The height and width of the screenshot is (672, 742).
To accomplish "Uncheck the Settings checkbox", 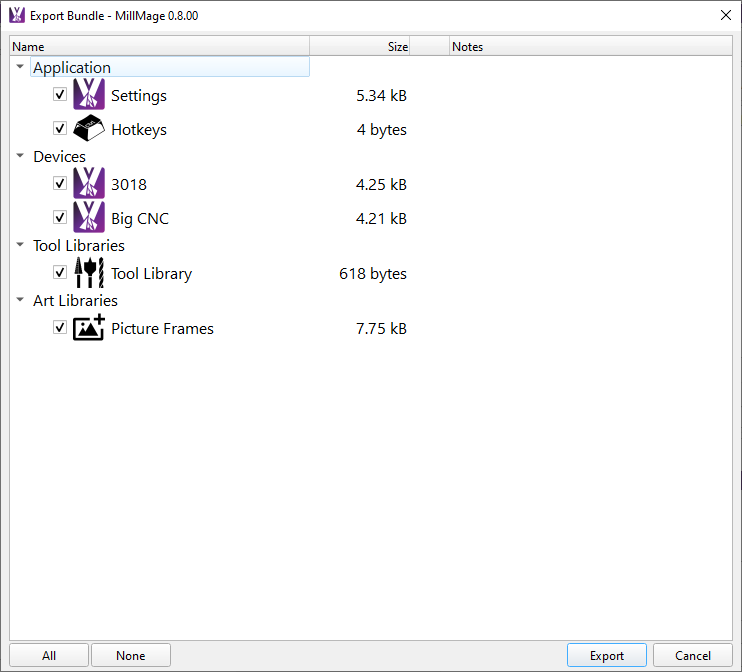I will point(60,95).
